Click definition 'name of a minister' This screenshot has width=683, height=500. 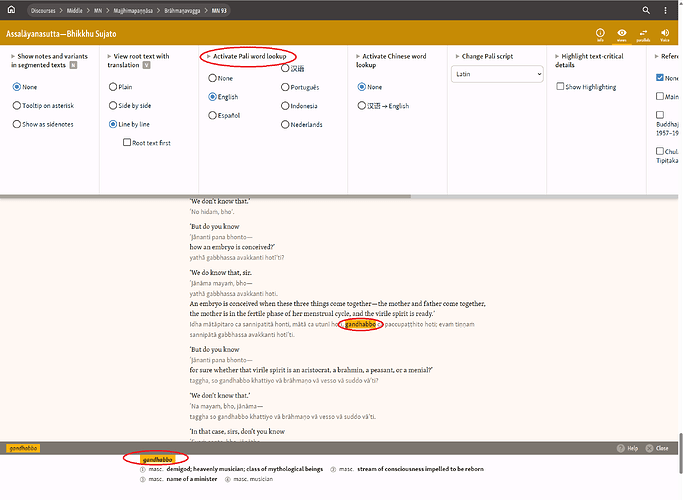coord(192,479)
